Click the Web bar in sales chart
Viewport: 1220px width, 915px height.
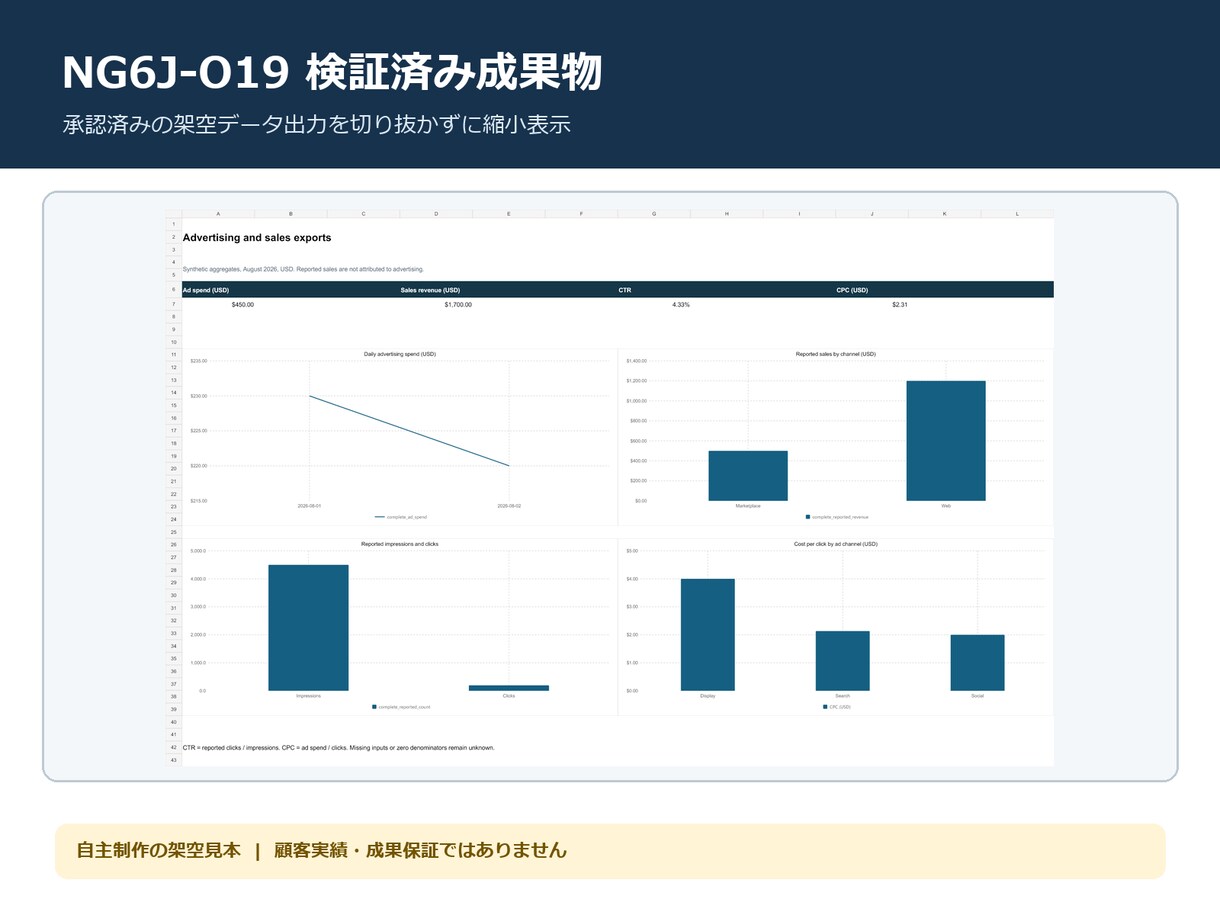click(946, 441)
